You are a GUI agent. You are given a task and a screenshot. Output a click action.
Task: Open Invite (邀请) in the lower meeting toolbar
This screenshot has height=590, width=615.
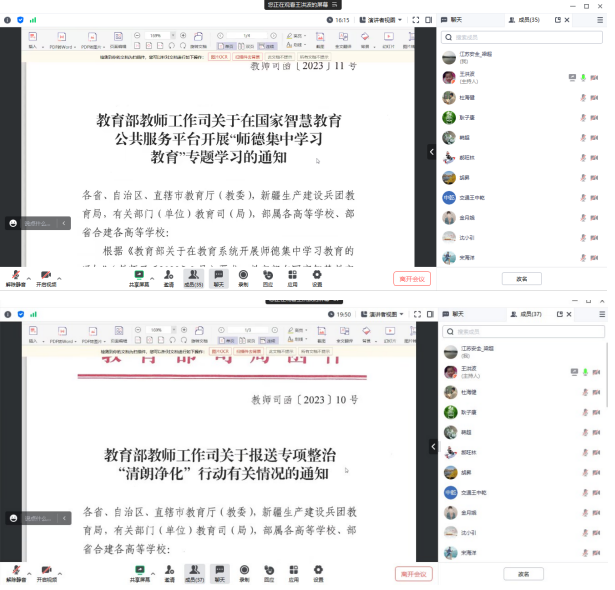click(x=168, y=572)
